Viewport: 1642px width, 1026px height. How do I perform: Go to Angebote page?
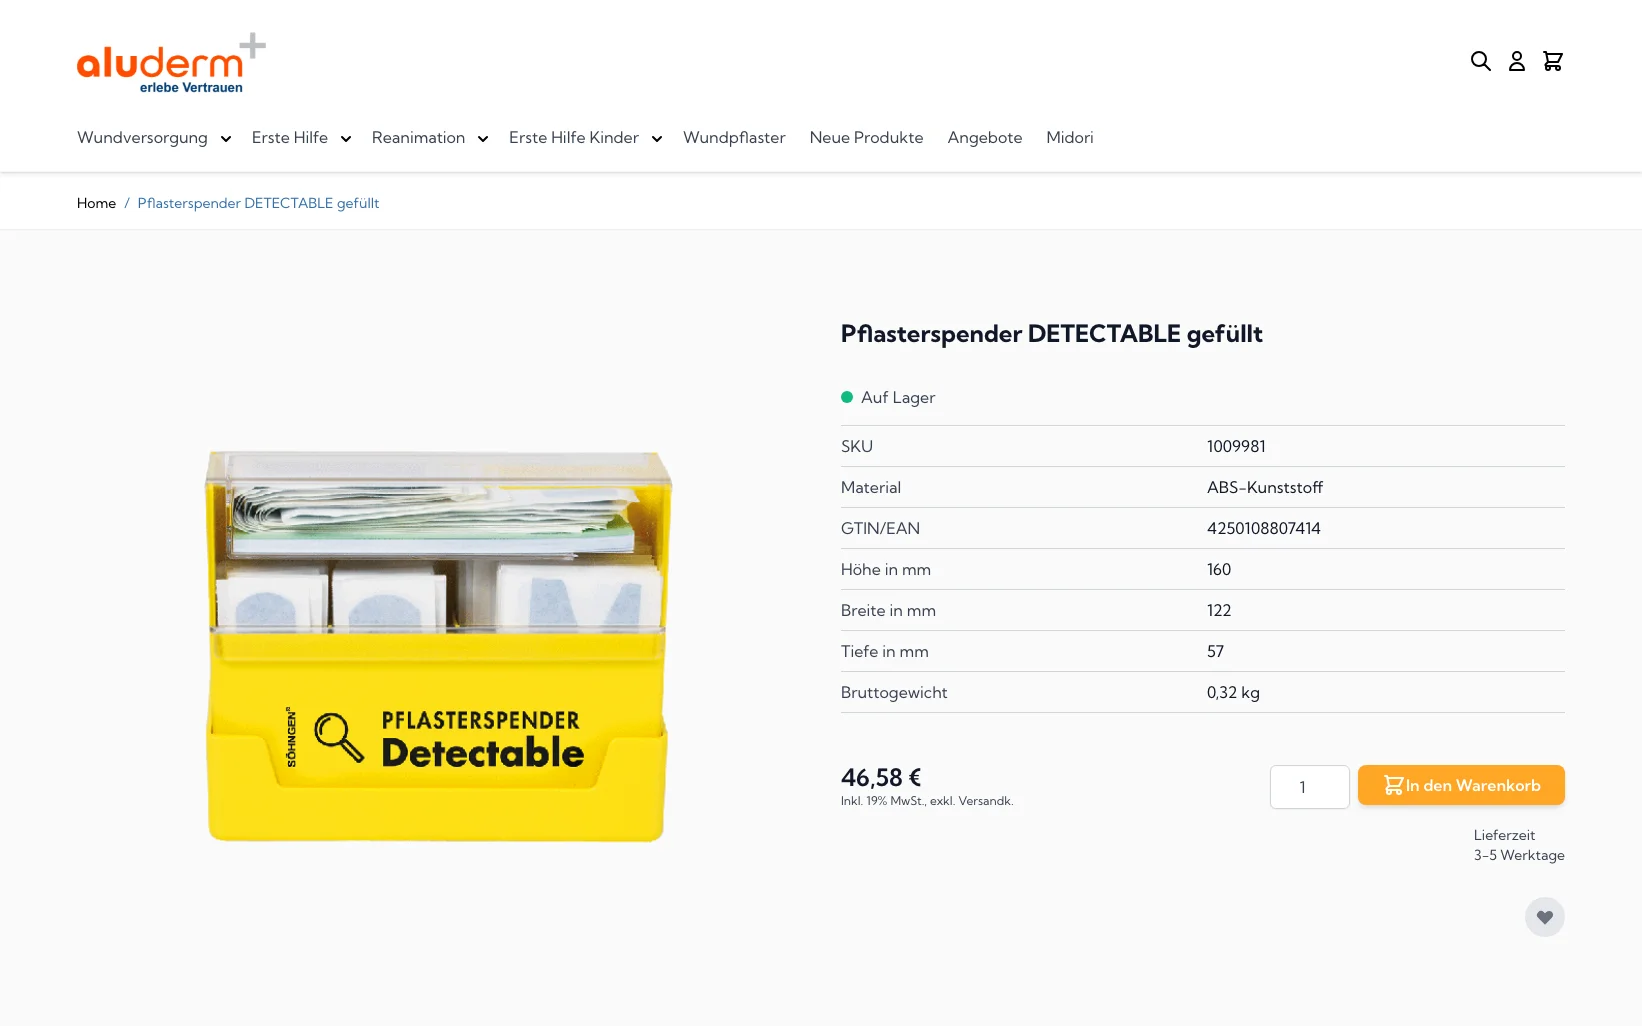985,138
